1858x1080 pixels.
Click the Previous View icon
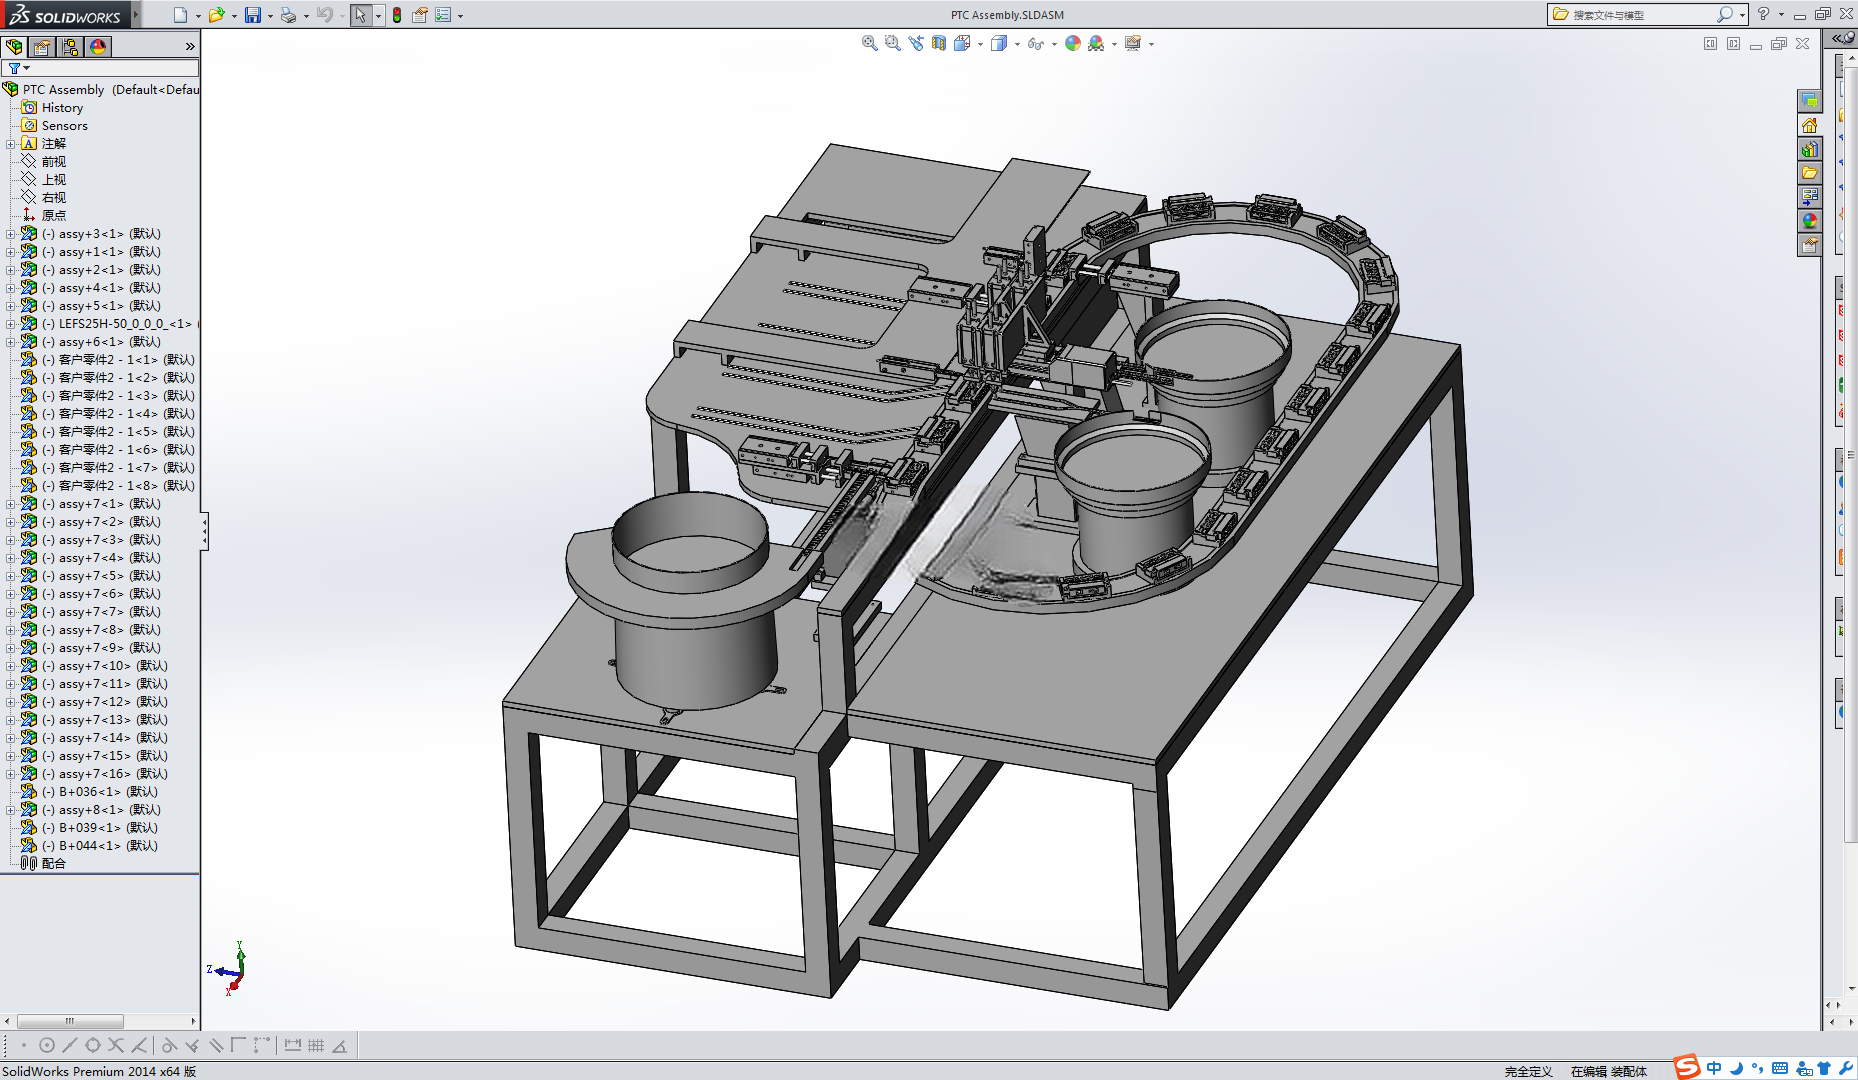[915, 43]
